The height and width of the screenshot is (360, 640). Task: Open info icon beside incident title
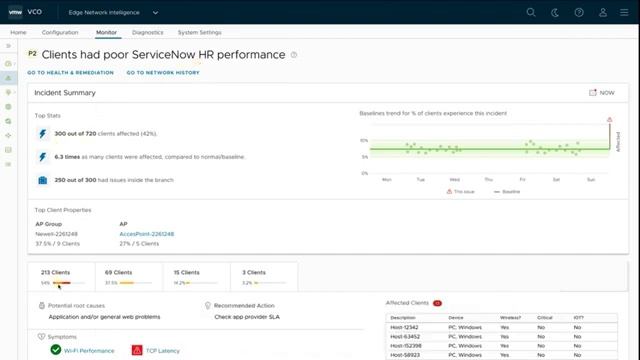coord(294,55)
